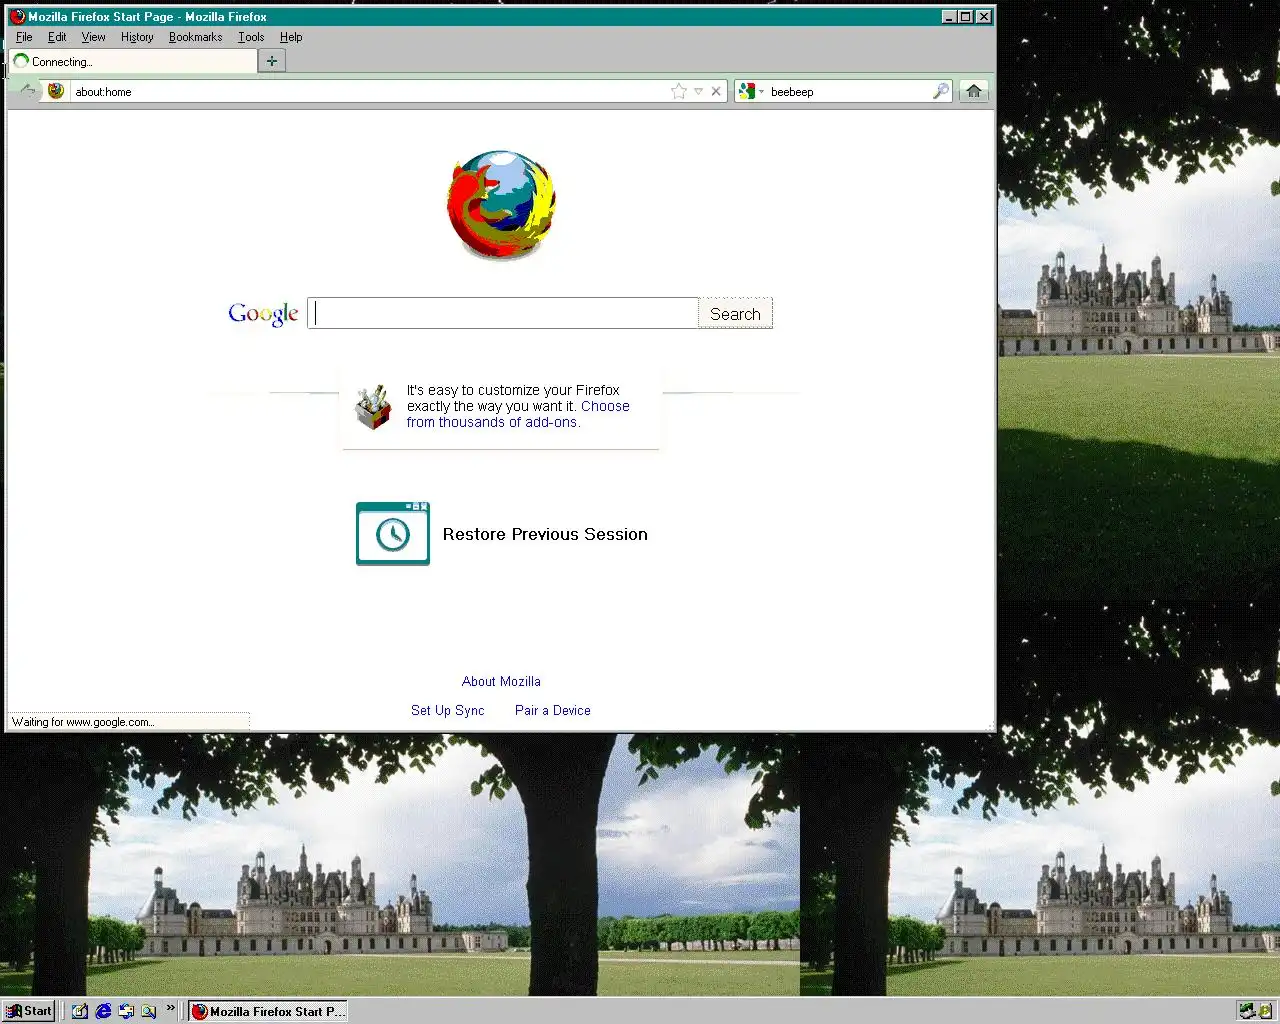Maximize the Firefox window
This screenshot has width=1280, height=1024.
point(966,16)
